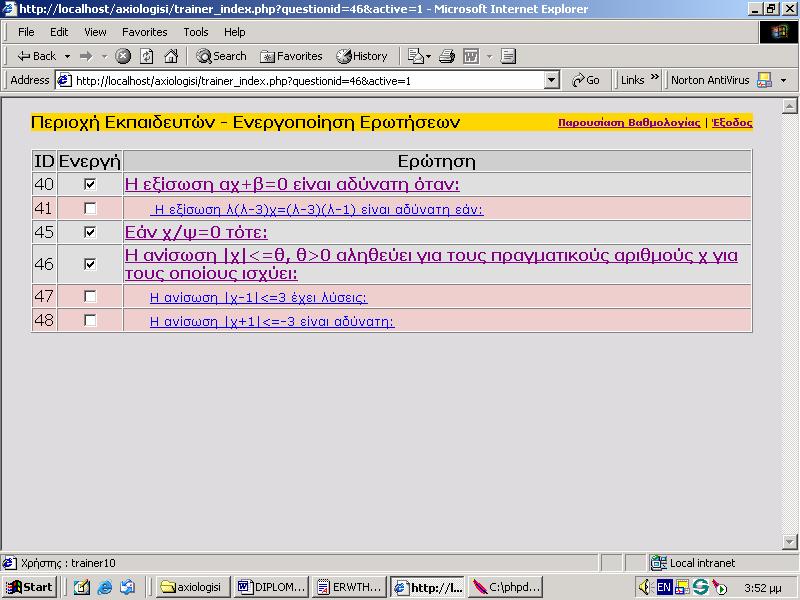Open the View menu
Image resolution: width=800 pixels, height=600 pixels.
click(x=95, y=32)
